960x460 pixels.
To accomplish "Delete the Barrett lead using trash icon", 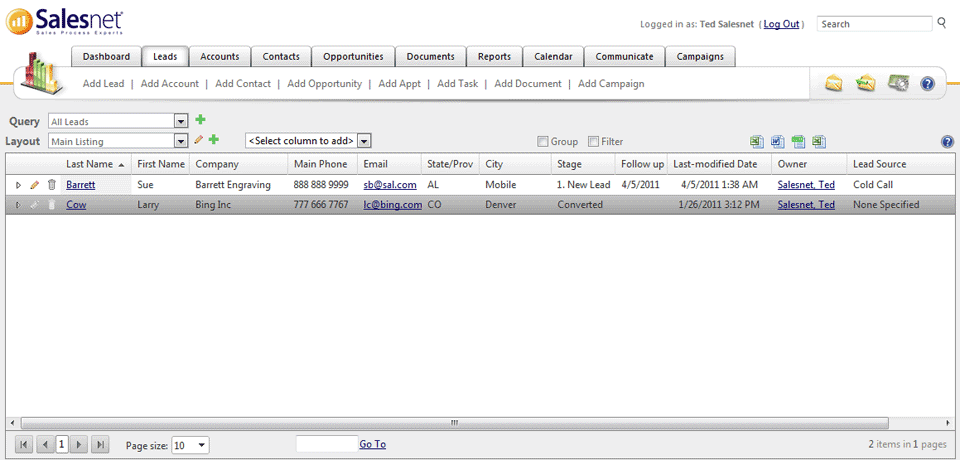I will [x=51, y=185].
